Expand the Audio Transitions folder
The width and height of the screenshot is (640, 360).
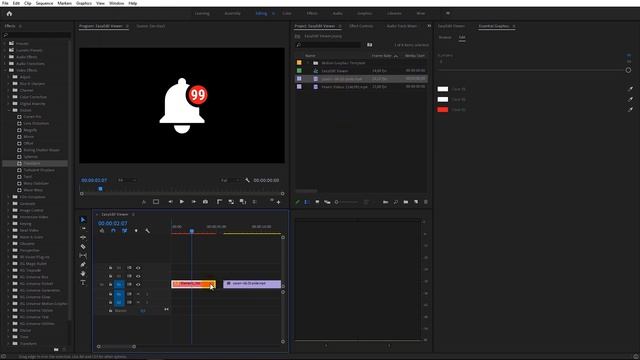coord(5,64)
